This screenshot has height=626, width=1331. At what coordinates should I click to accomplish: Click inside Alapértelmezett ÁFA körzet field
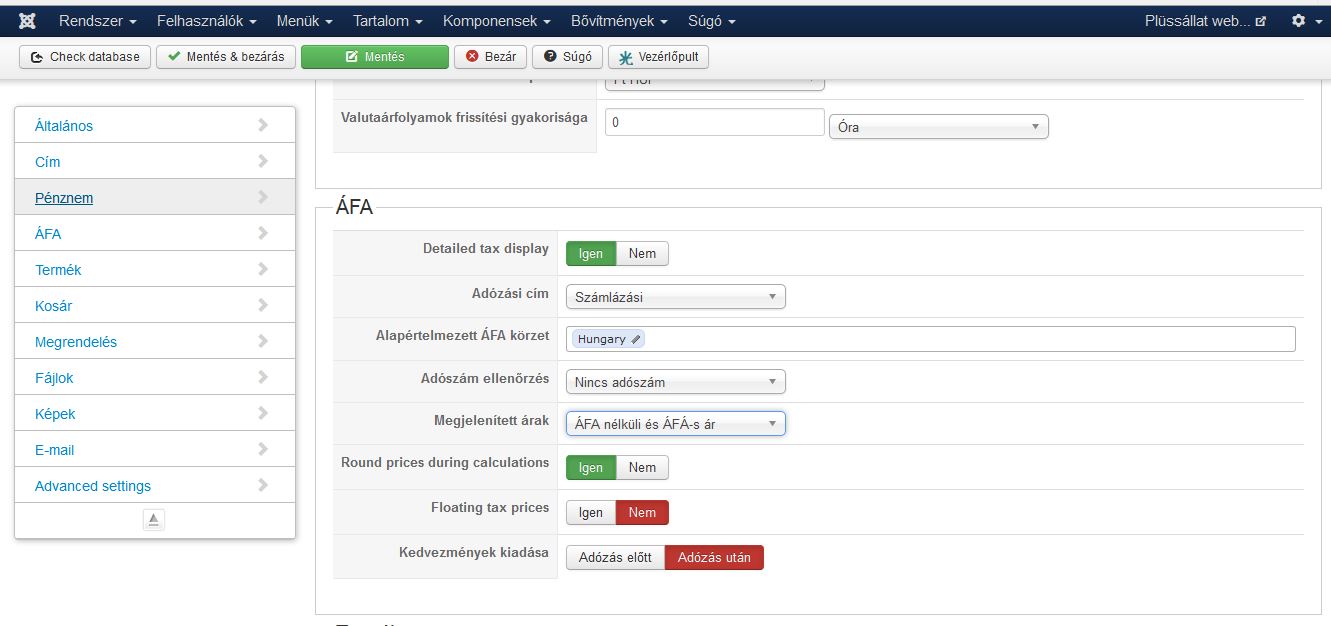coord(930,339)
